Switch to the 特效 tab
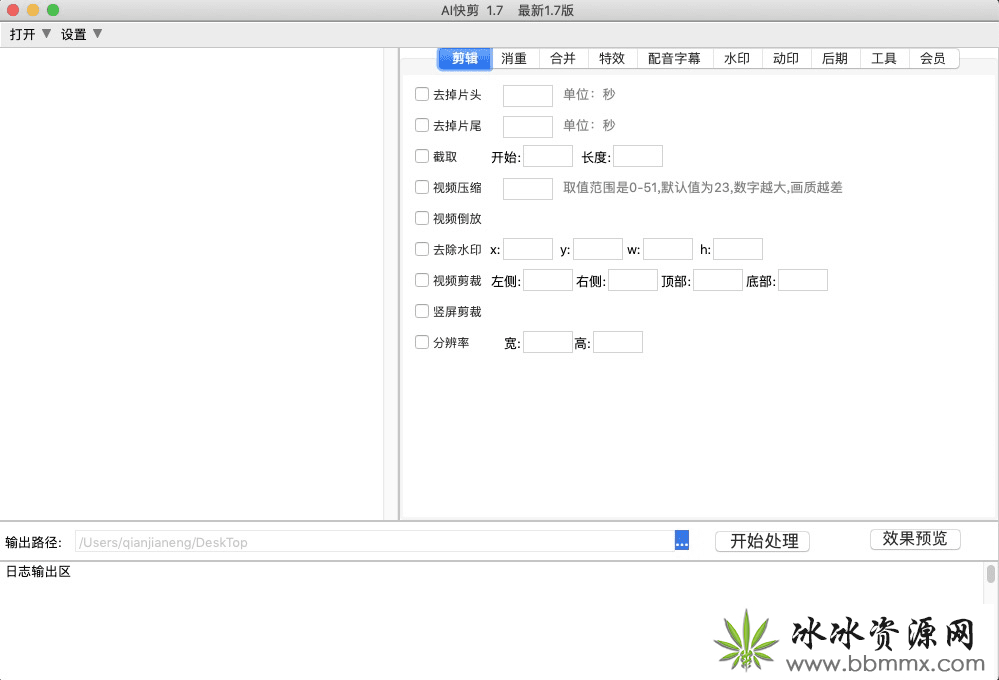Image resolution: width=999 pixels, height=680 pixels. 612,59
